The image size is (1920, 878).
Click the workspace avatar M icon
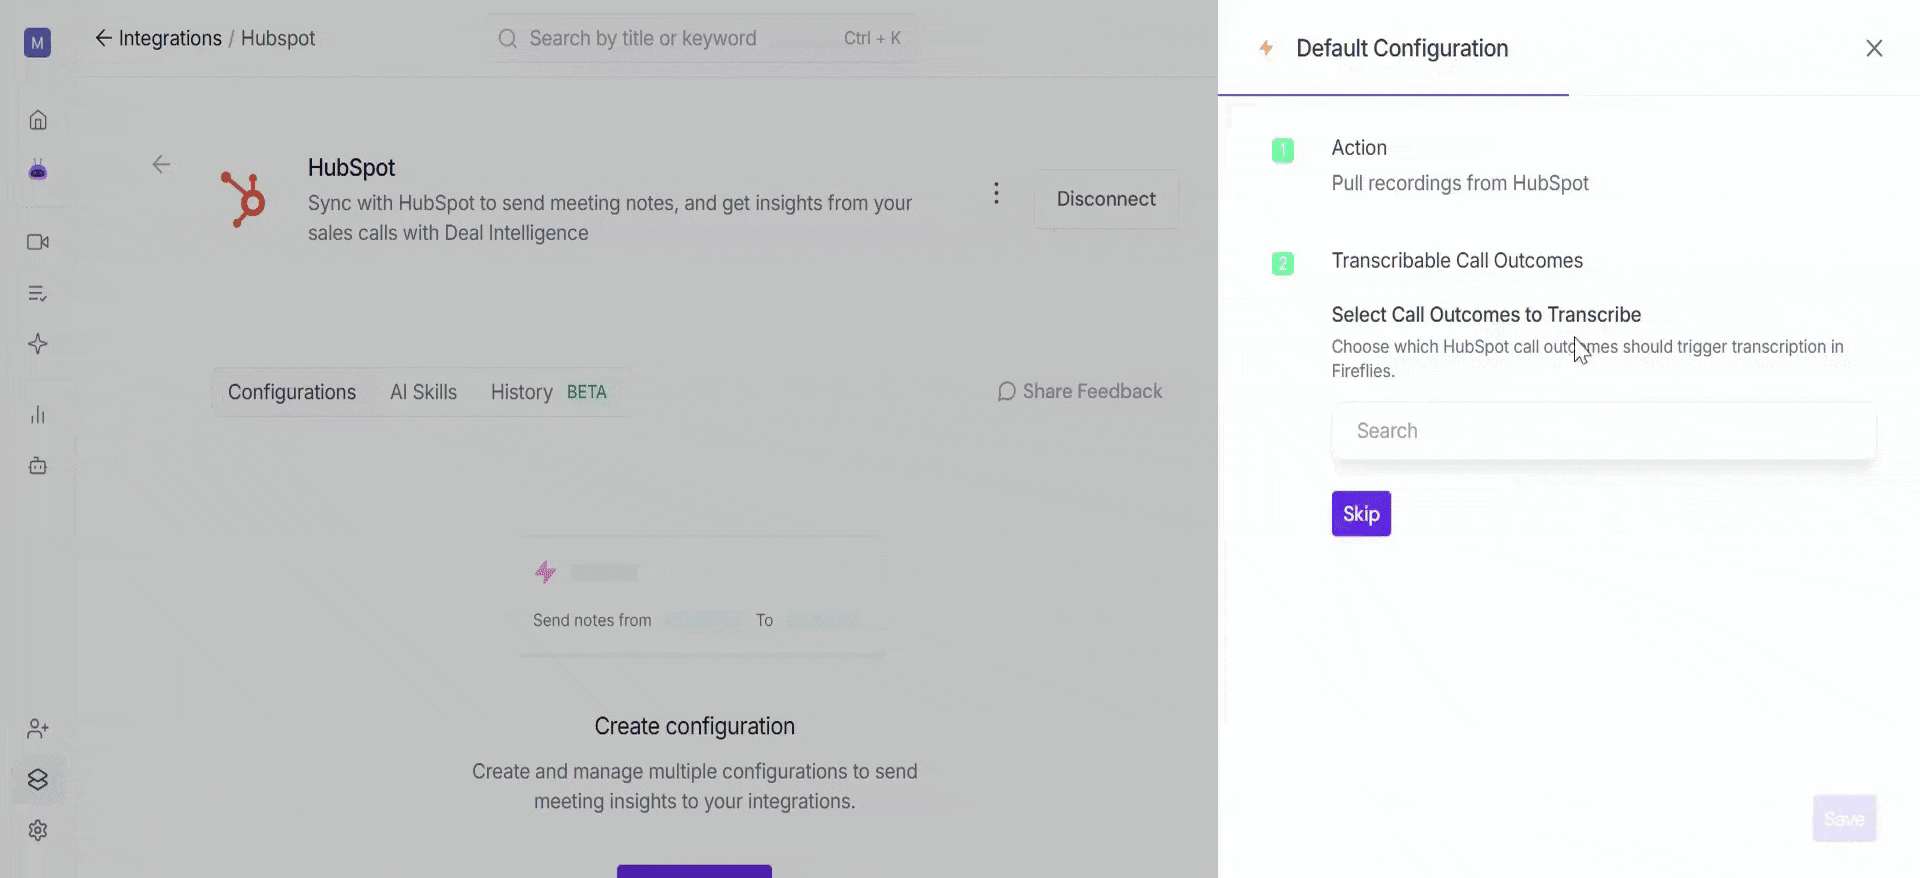pyautogui.click(x=37, y=43)
